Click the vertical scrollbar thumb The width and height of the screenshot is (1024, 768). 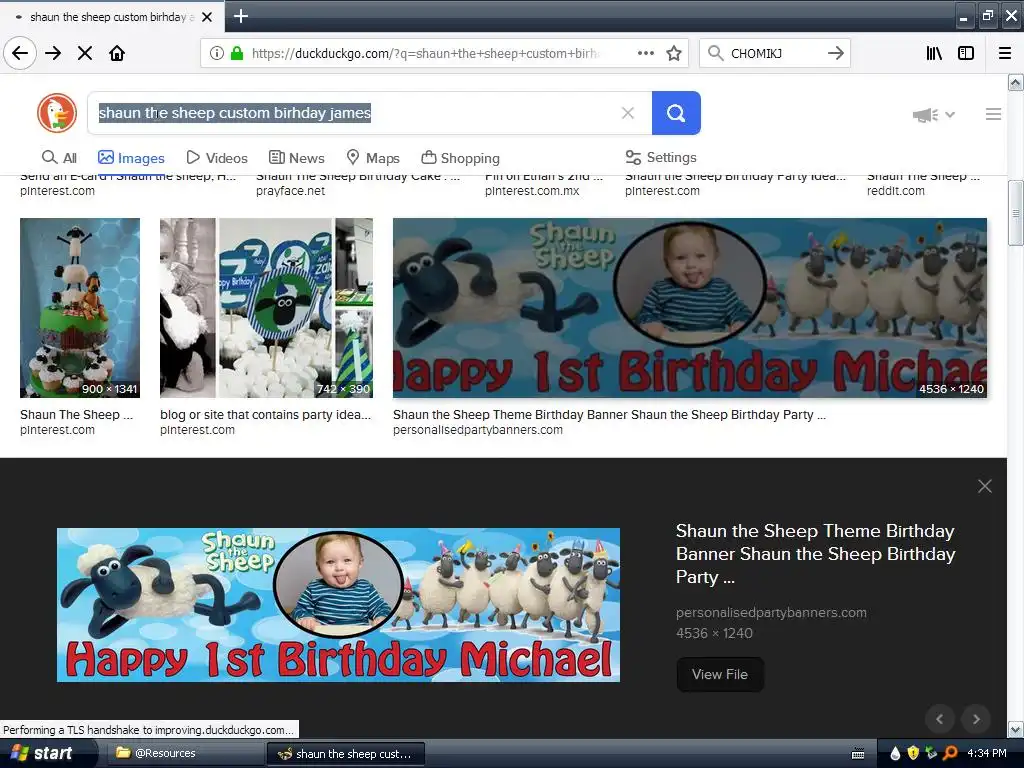coord(1016,213)
